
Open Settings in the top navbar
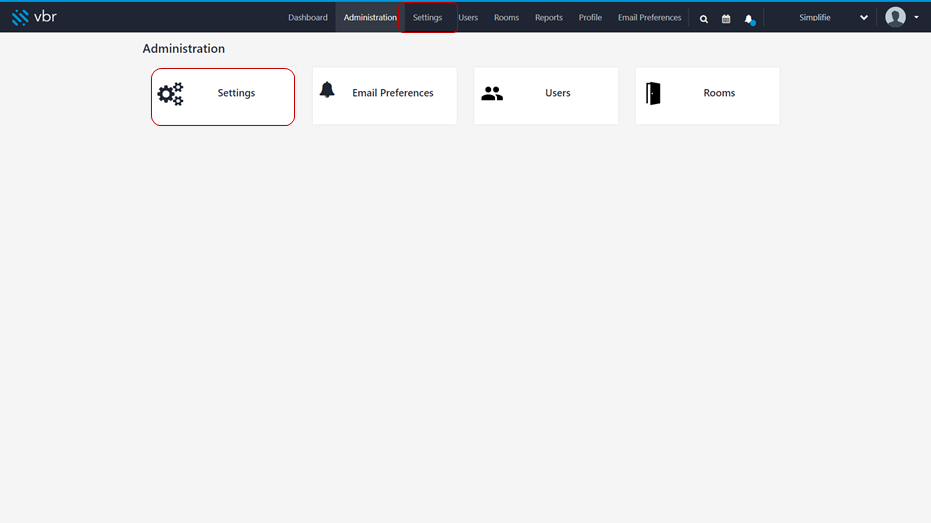pyautogui.click(x=428, y=18)
